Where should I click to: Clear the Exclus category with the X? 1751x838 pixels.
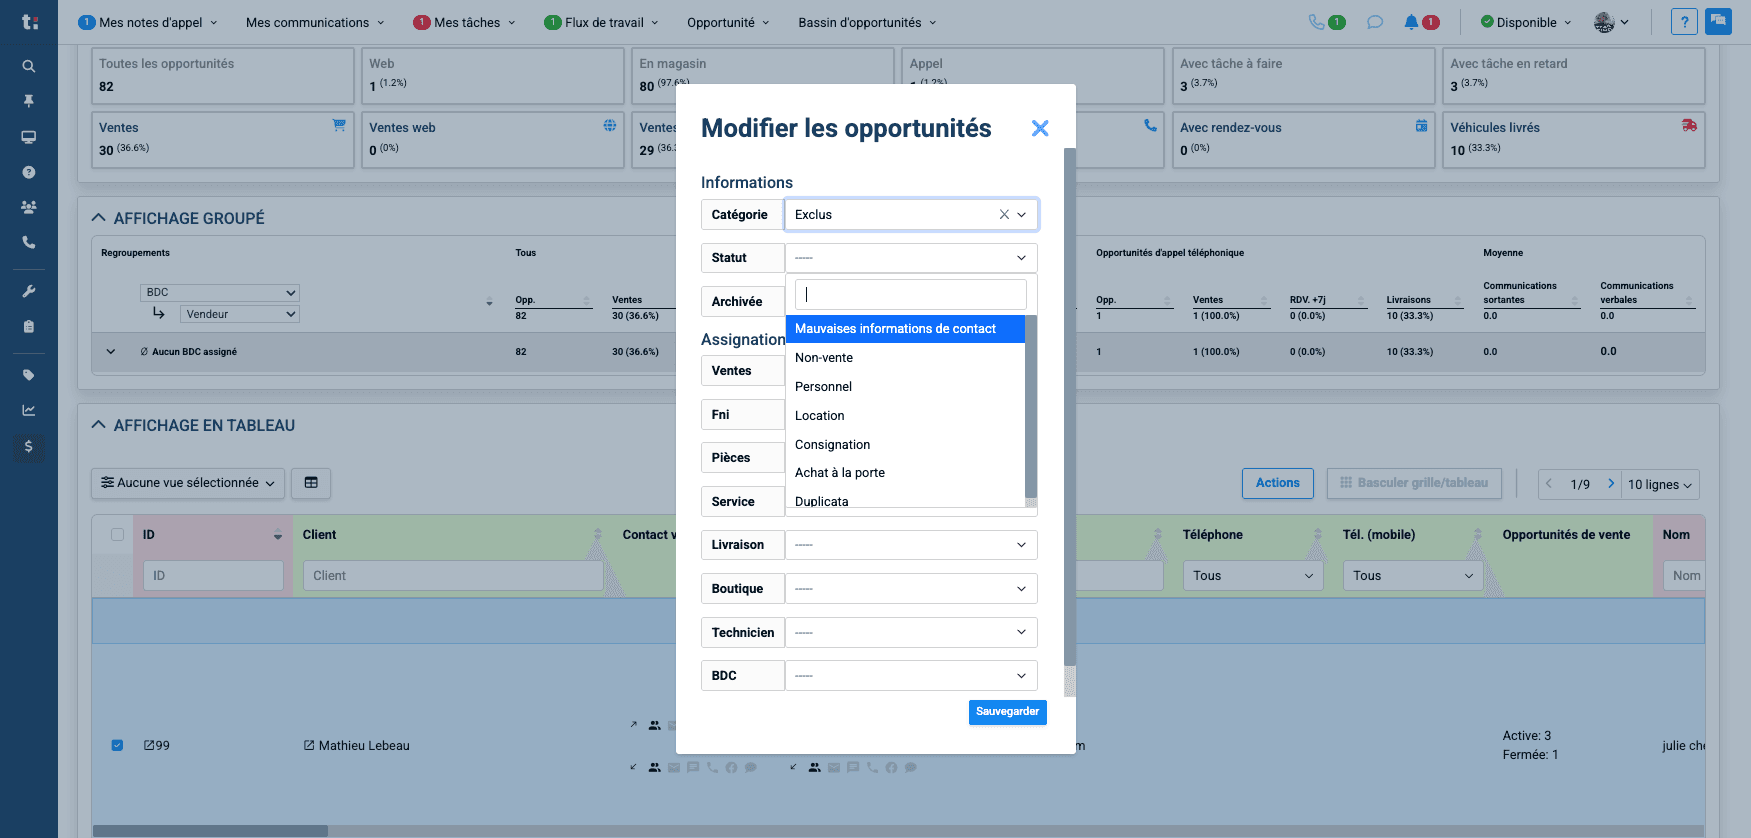(x=1004, y=215)
